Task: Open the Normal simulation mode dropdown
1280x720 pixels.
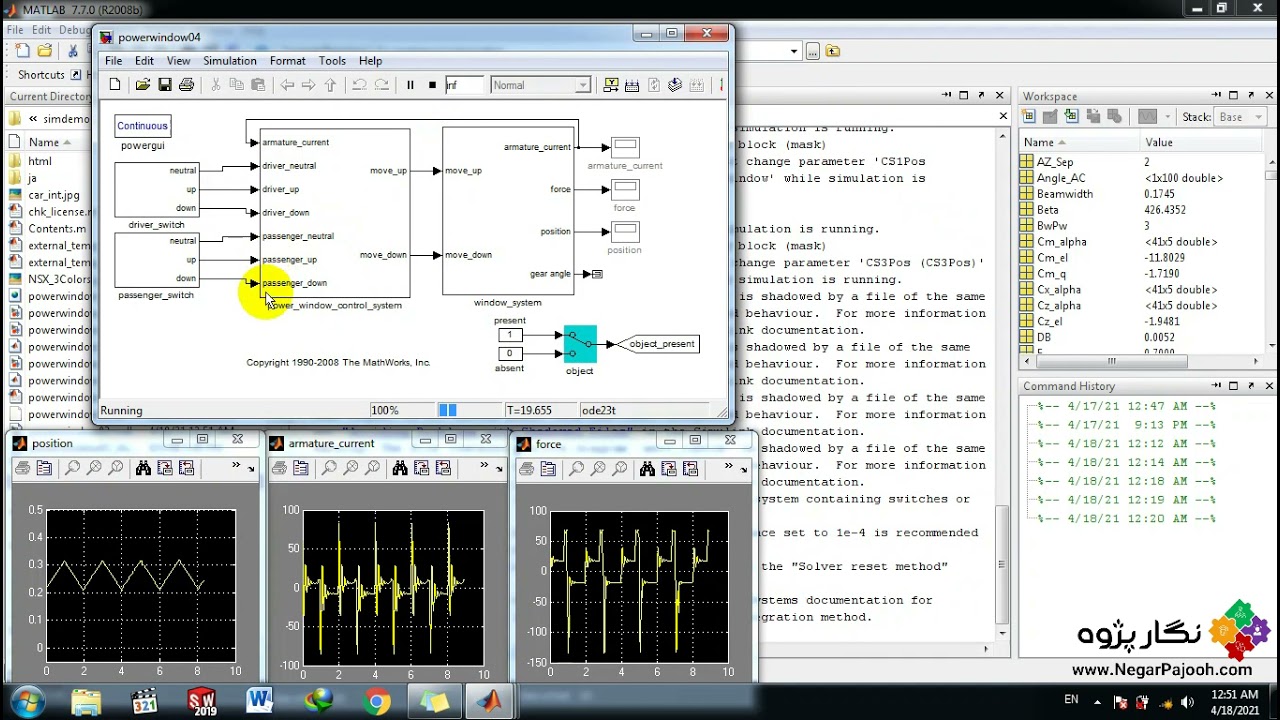Action: (x=541, y=85)
